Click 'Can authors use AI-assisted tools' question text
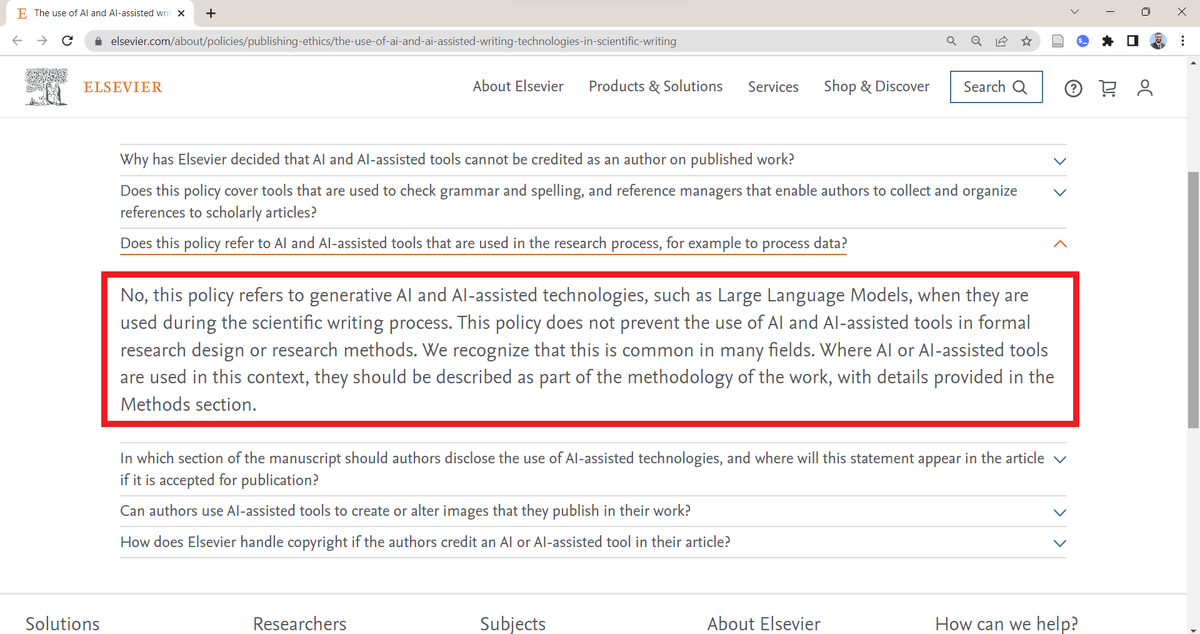The width and height of the screenshot is (1200, 634). point(405,511)
